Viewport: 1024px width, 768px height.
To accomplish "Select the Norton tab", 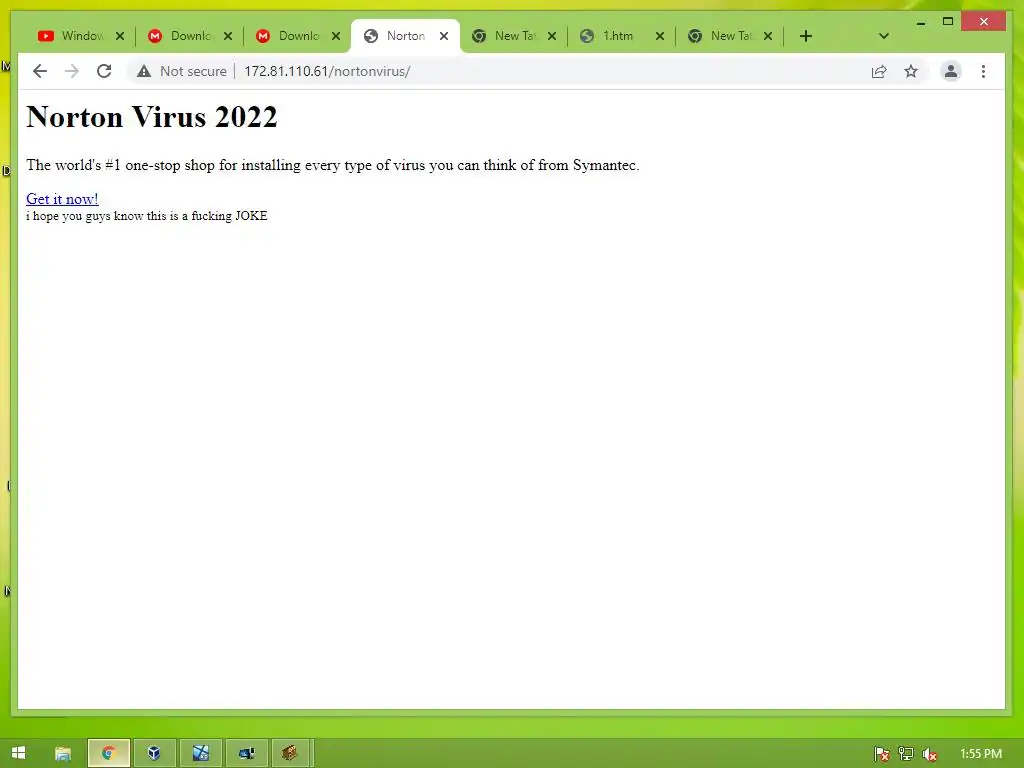I will point(405,36).
